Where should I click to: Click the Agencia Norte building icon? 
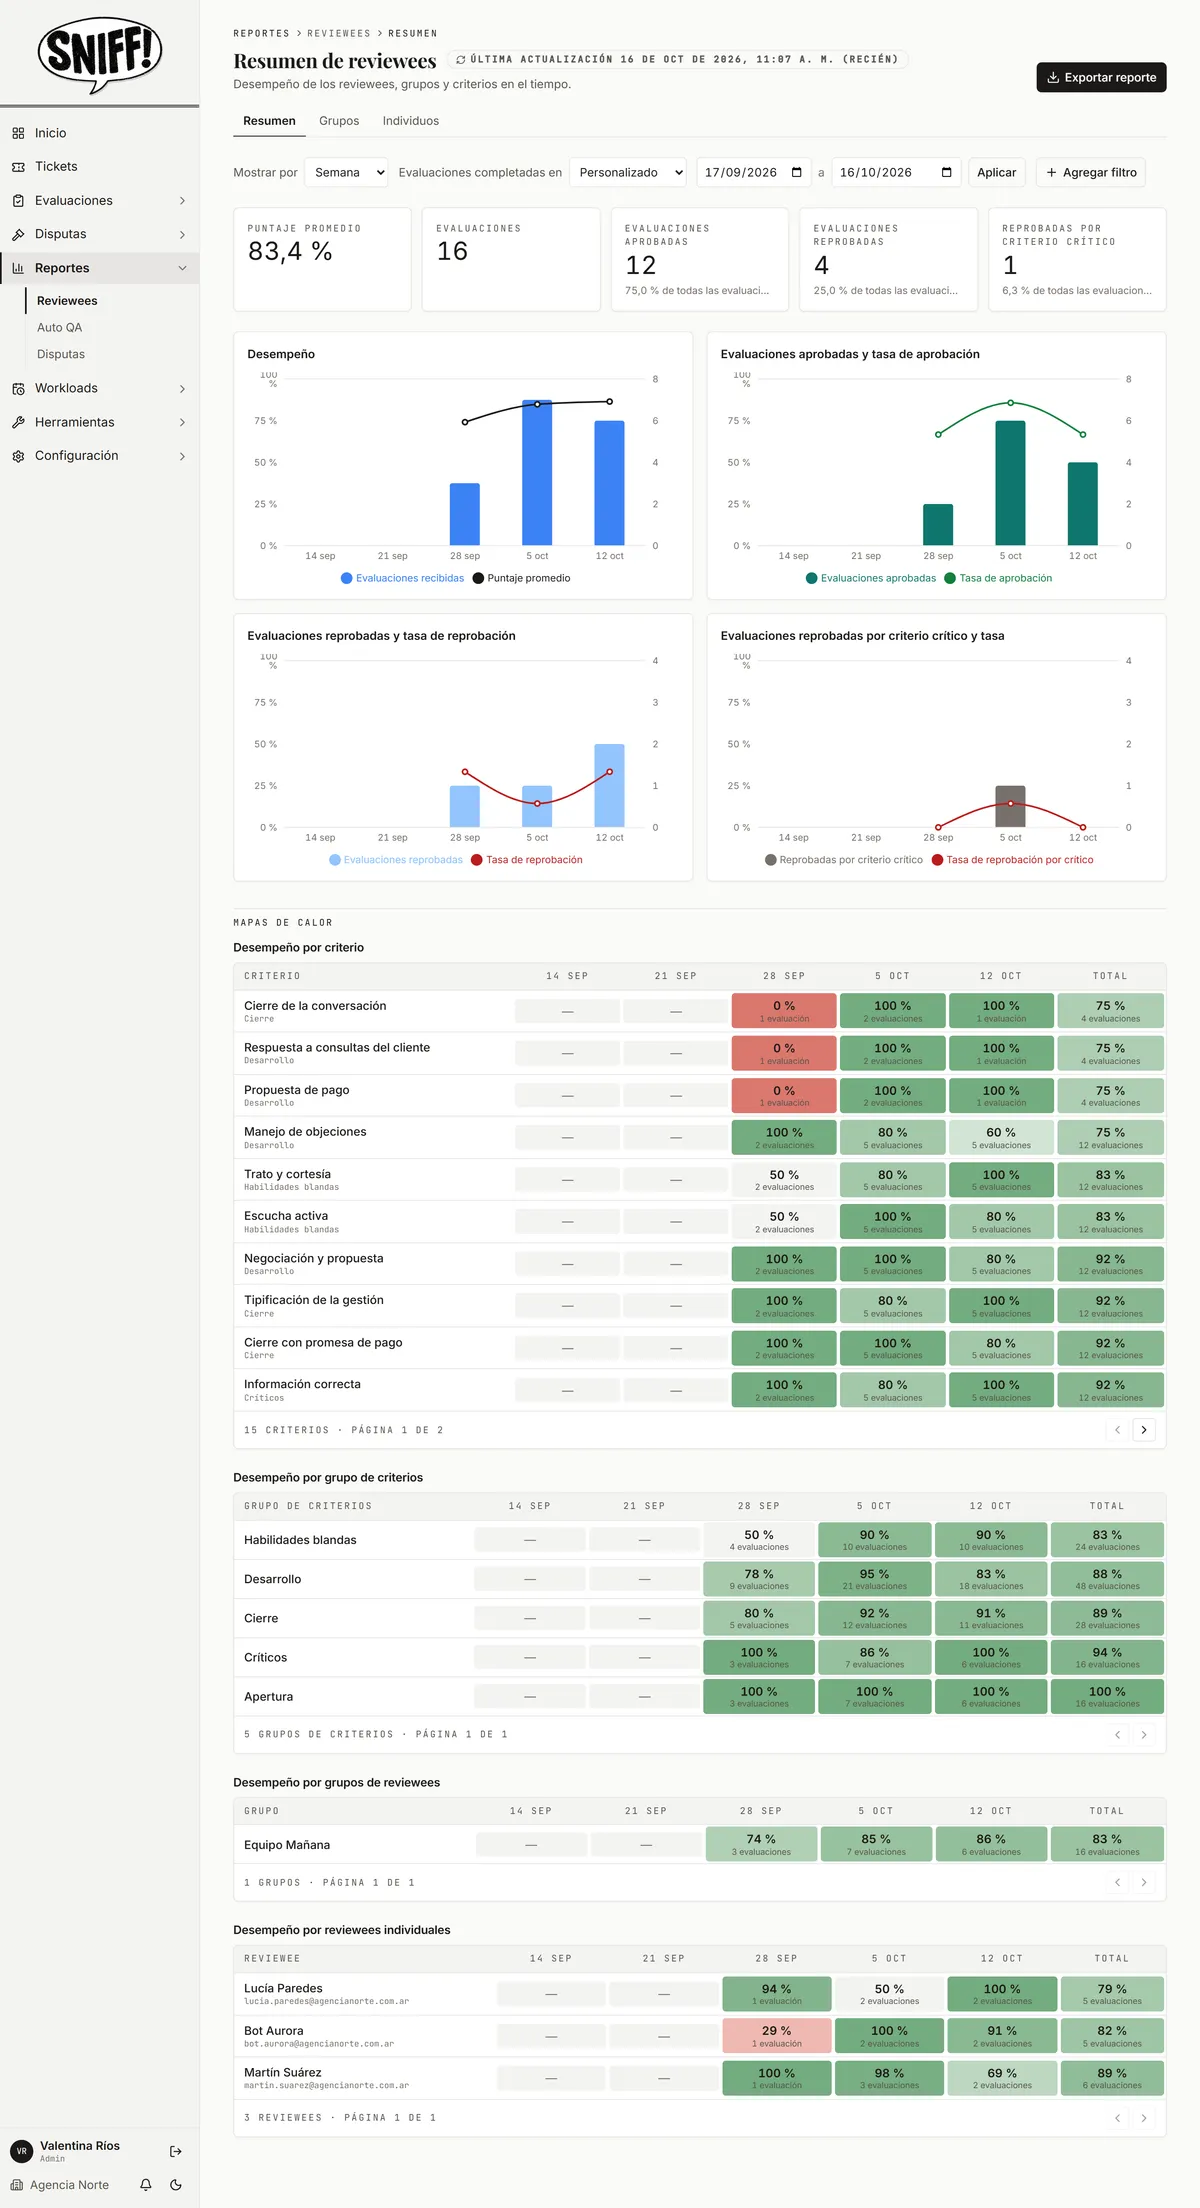click(x=17, y=2185)
